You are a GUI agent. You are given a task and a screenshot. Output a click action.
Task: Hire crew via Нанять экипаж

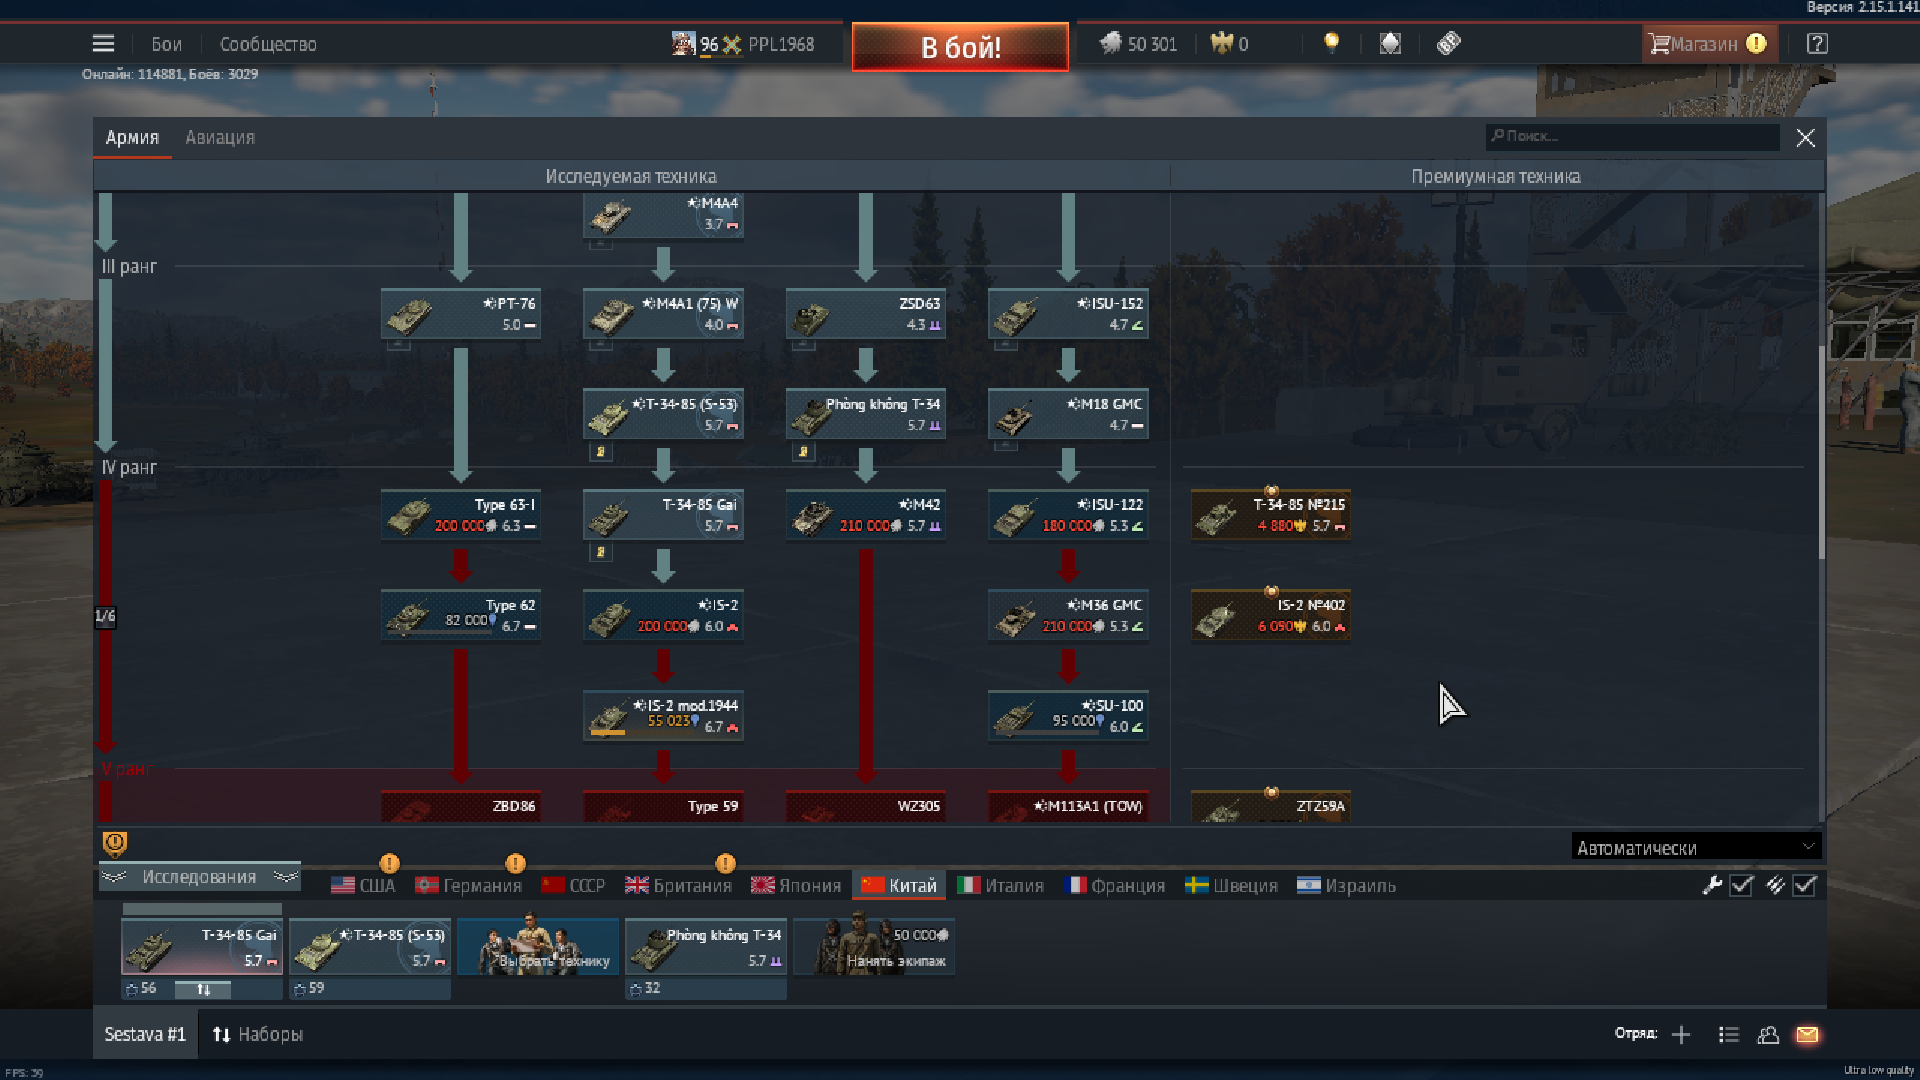tap(874, 947)
